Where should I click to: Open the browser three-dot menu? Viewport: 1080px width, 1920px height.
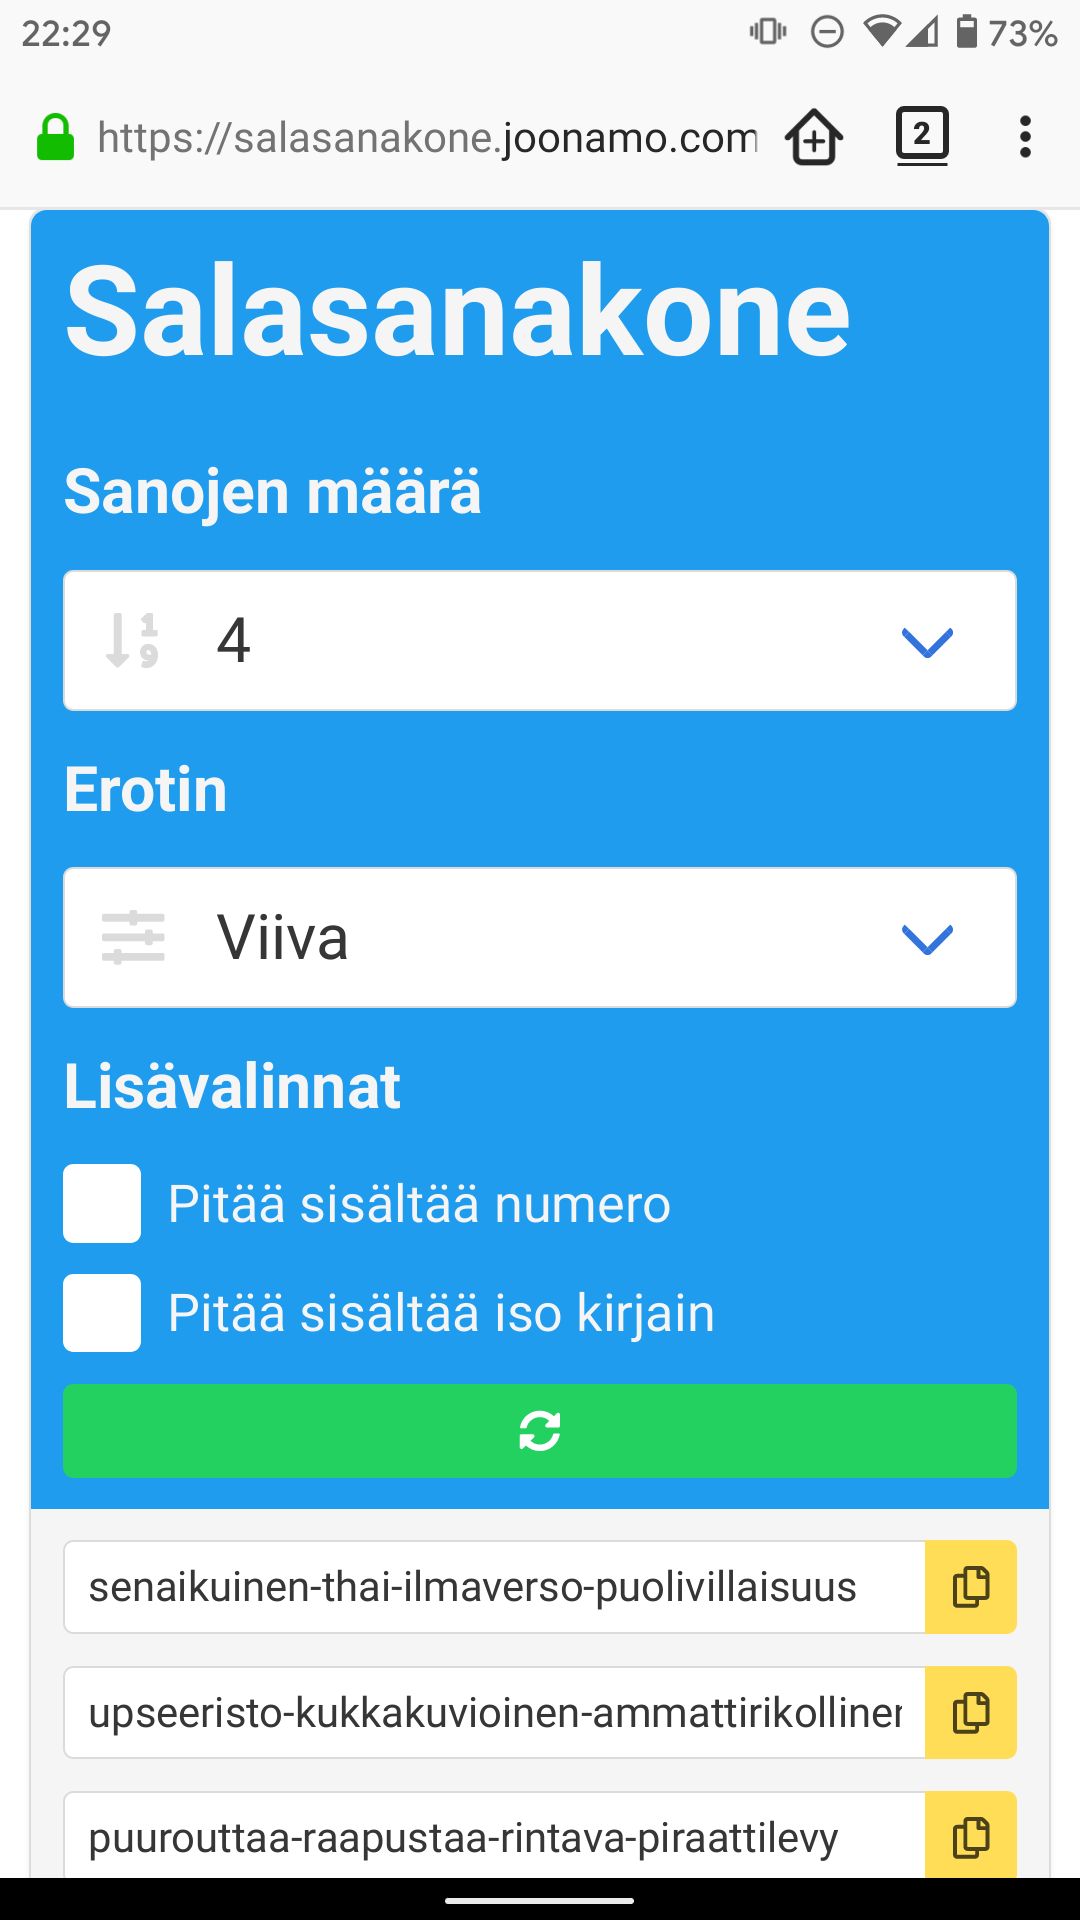click(x=1025, y=136)
